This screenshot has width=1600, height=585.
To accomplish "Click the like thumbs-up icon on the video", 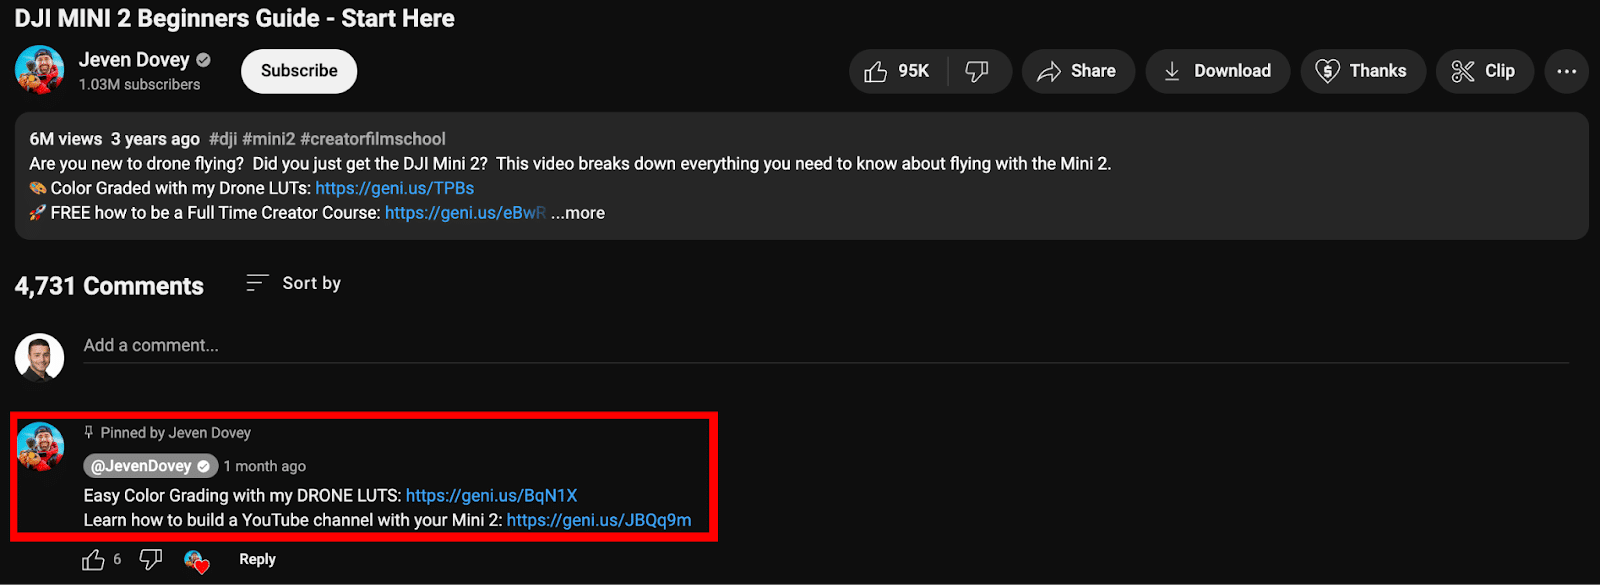I will tap(877, 71).
